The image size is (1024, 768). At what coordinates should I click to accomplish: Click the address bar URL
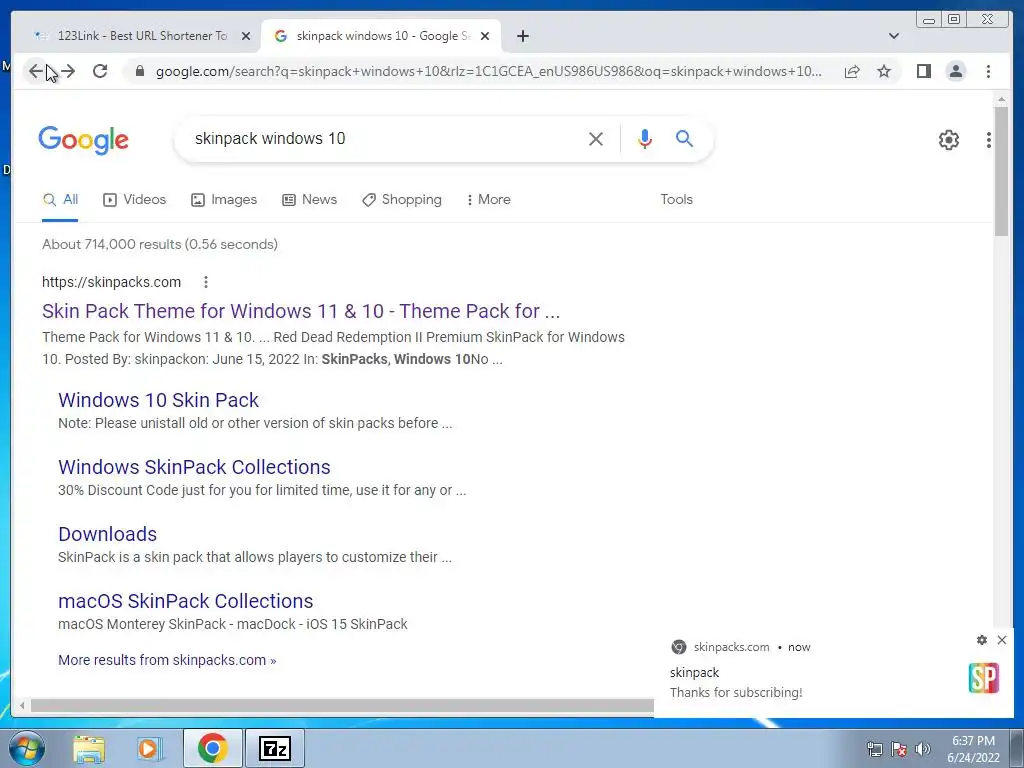[x=488, y=71]
